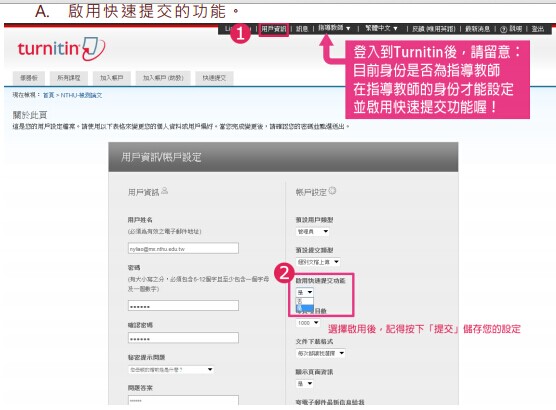Image resolution: width=556 pixels, height=410 pixels.
Task: Switch to the 加入帳戶 tab
Action: point(112,78)
